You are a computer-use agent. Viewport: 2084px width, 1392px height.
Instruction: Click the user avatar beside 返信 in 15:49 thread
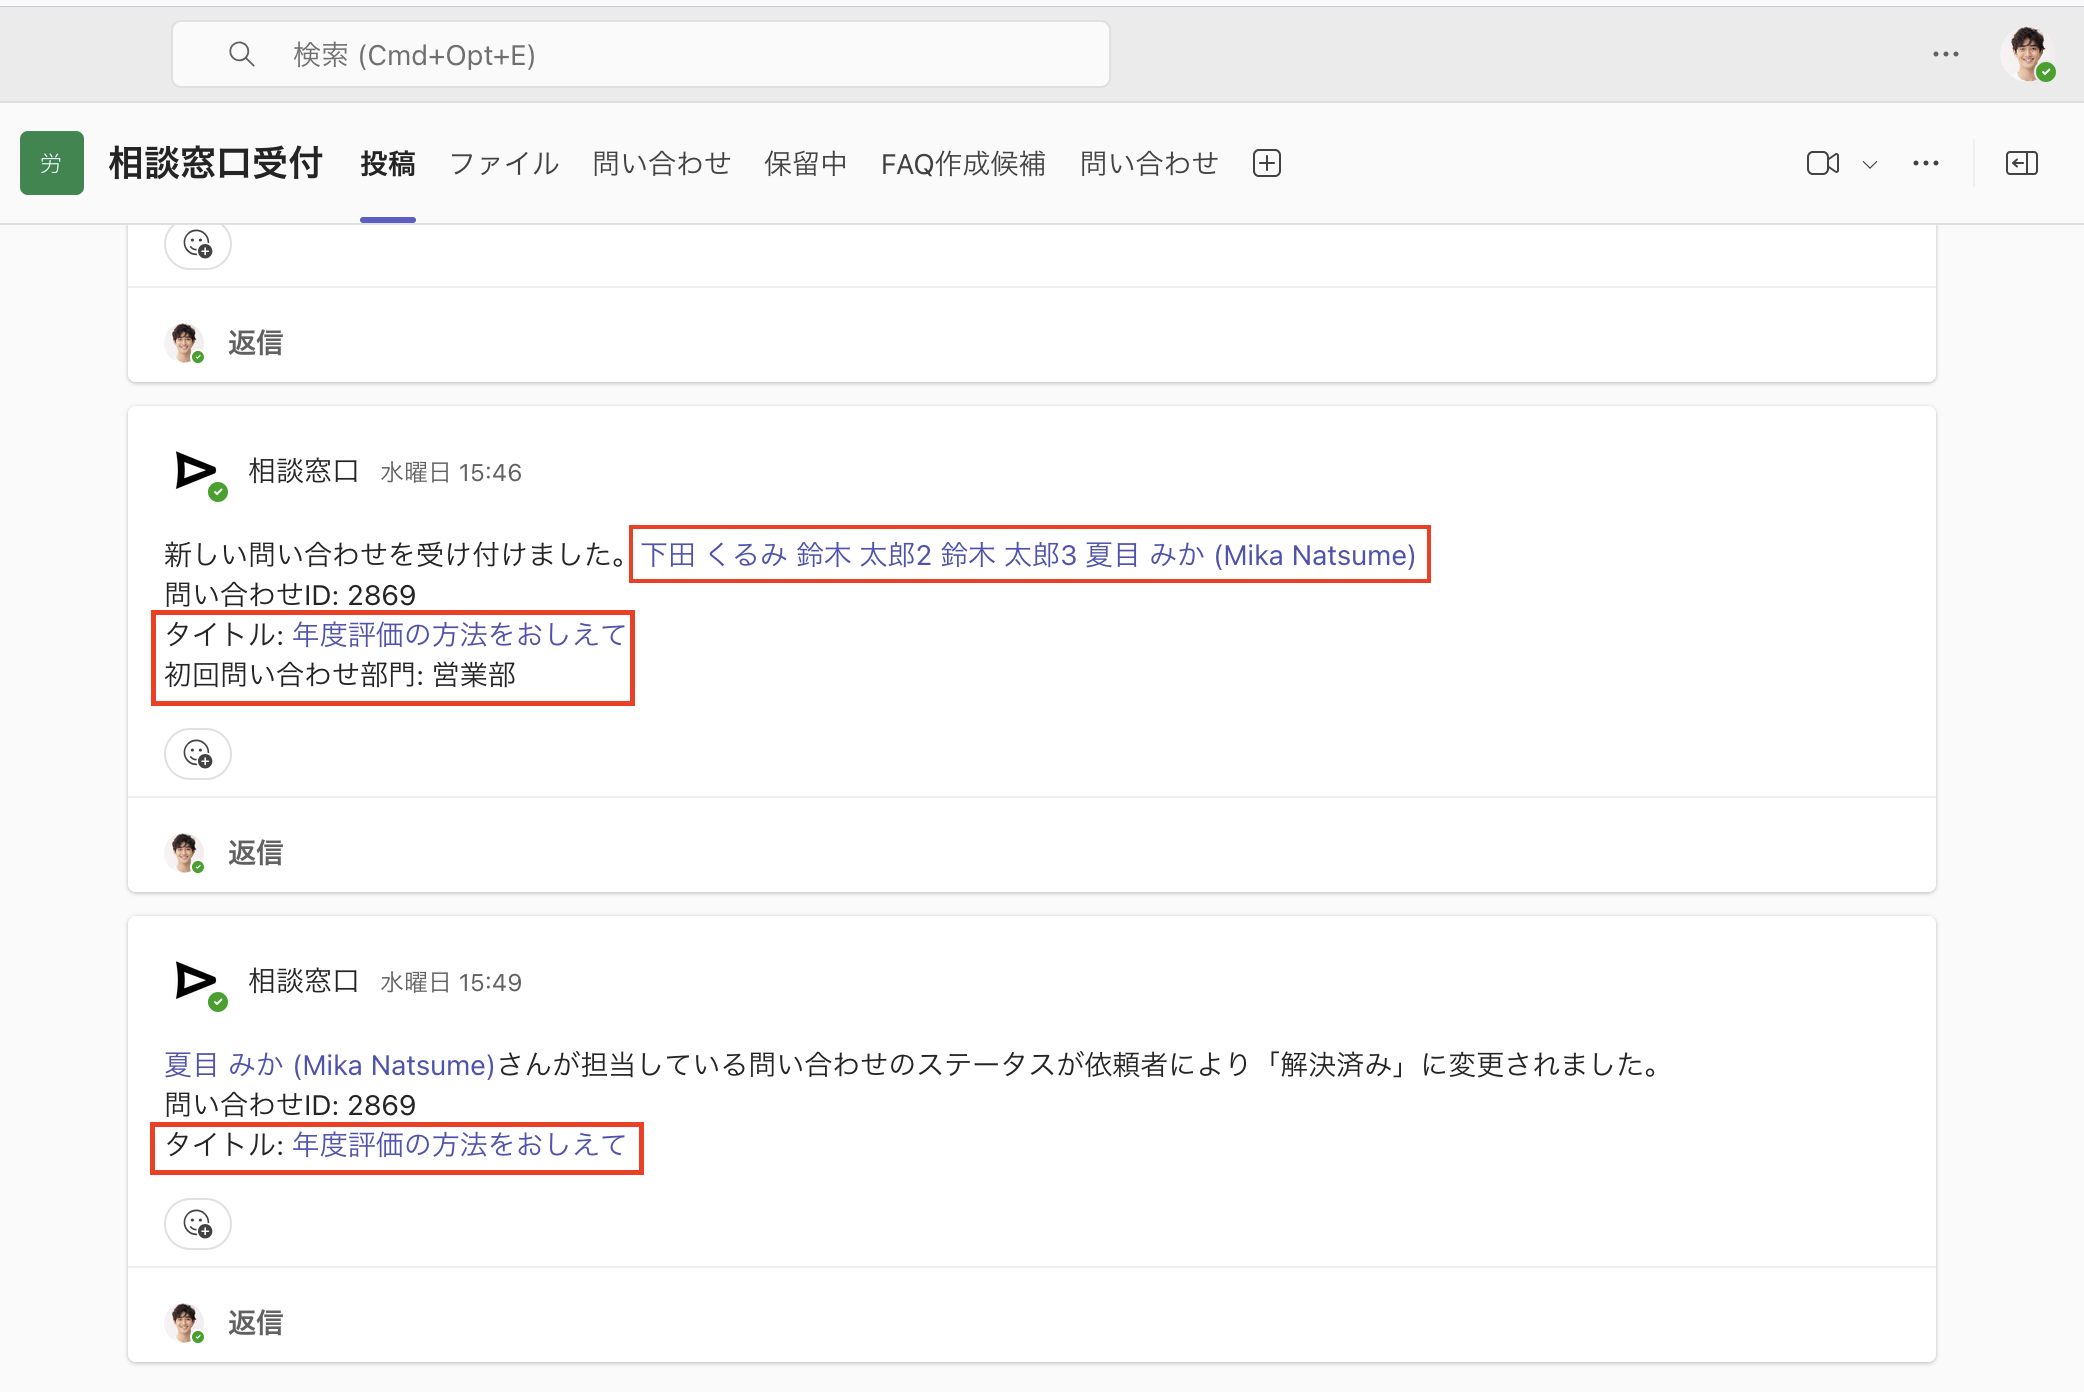coord(185,1323)
